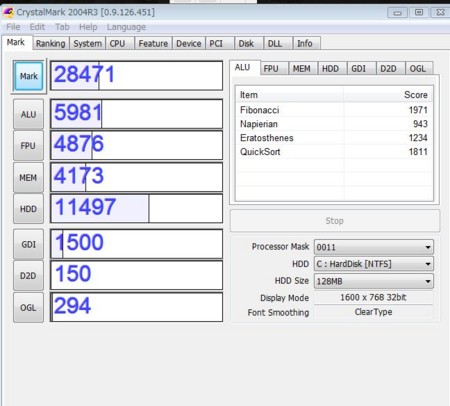
Task: Start the ALU benchmark button
Action: pyautogui.click(x=28, y=114)
